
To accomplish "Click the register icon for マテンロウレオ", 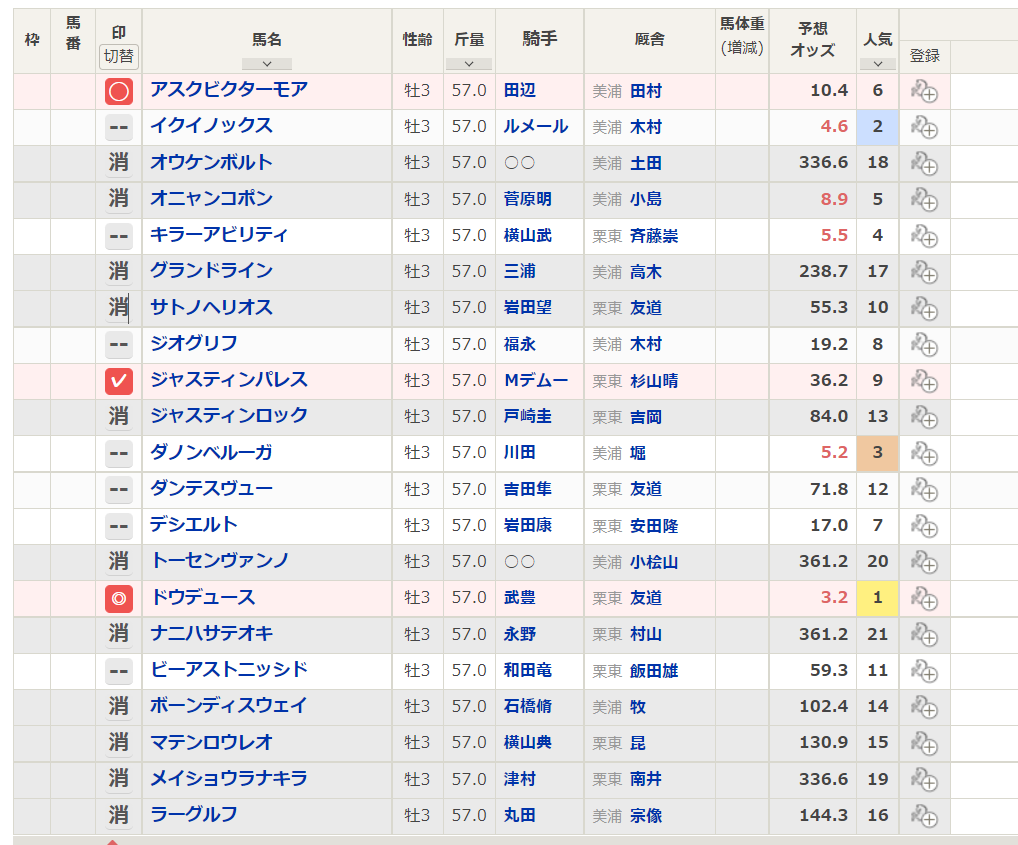I will (x=923, y=744).
